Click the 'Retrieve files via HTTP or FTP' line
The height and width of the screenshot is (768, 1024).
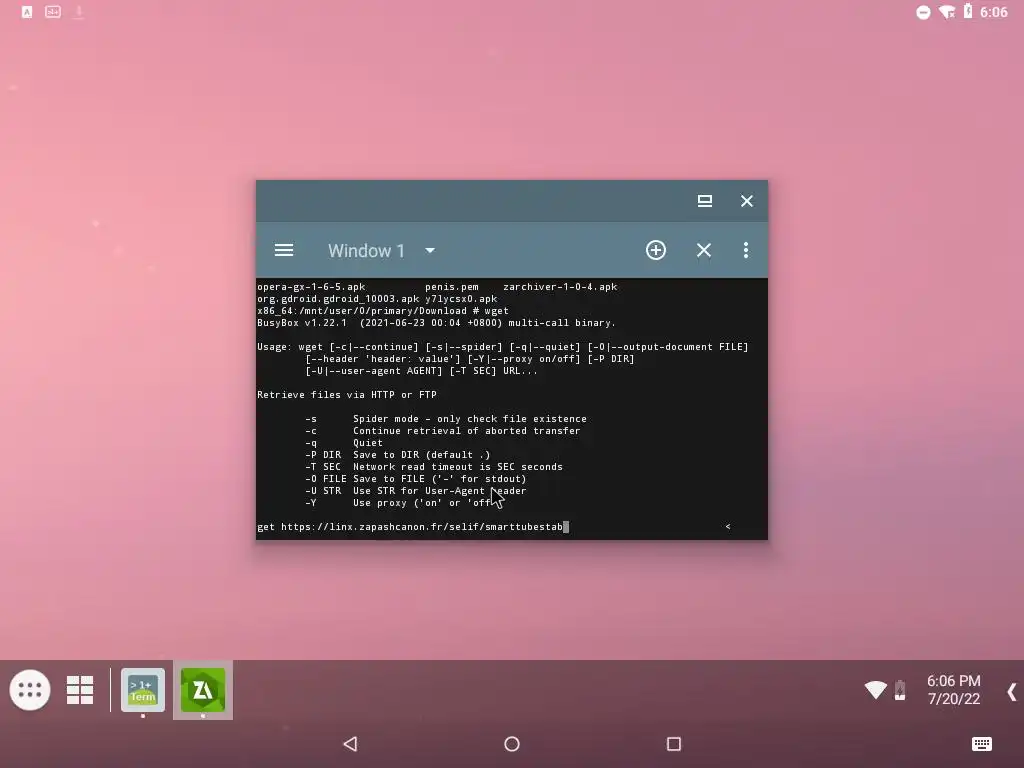tap(347, 395)
